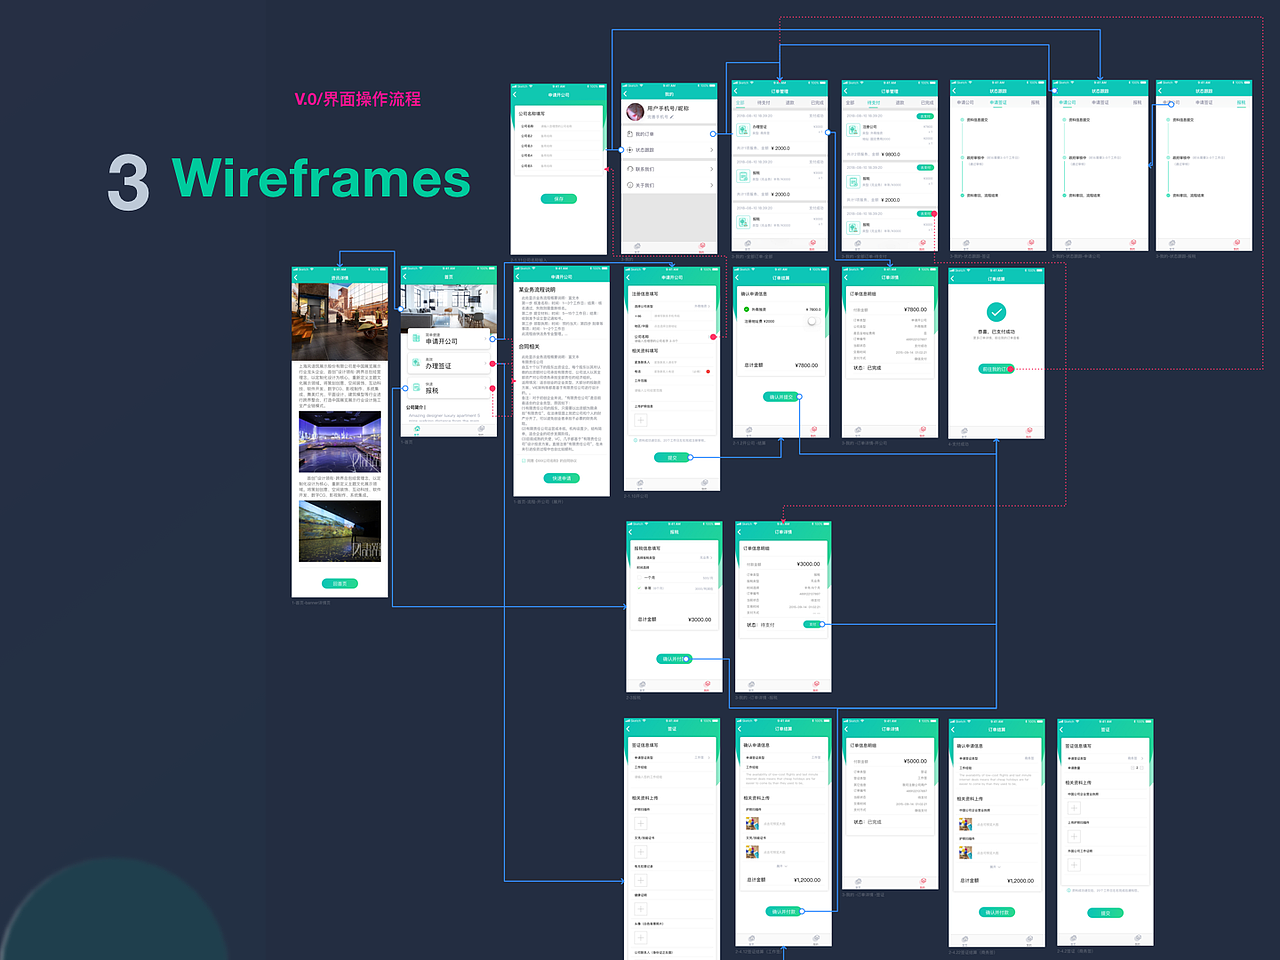This screenshot has width=1280, height=960.
Task: Tap back arrow on 报税信息填写 screen
Action: pos(630,532)
